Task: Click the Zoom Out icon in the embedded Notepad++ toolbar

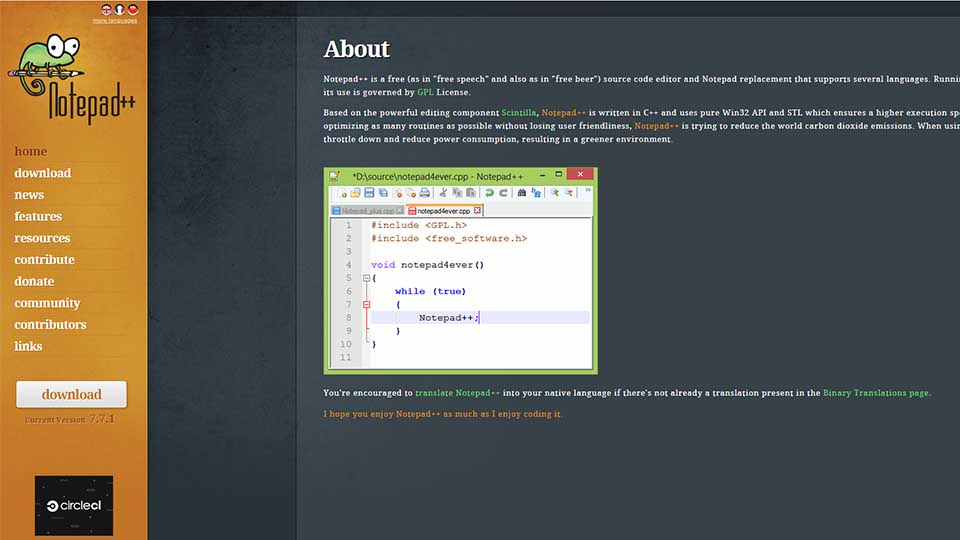Action: pyautogui.click(x=569, y=193)
